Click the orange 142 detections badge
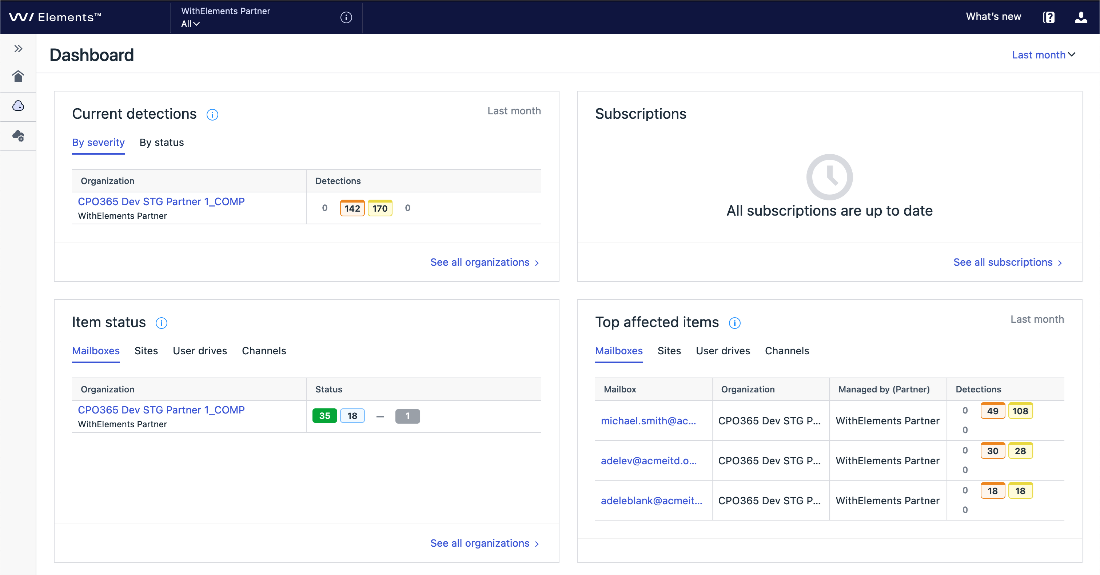This screenshot has height=575, width=1100. (352, 208)
